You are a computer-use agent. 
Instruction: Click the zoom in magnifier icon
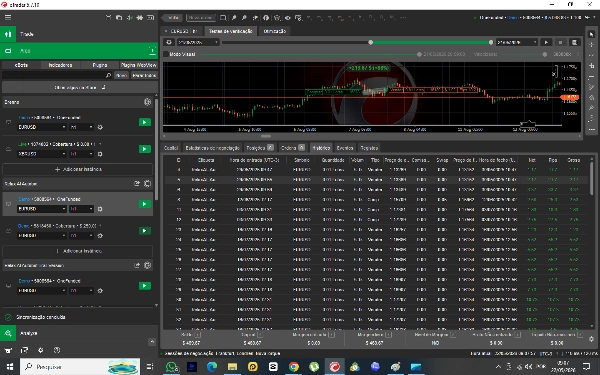click(x=234, y=18)
